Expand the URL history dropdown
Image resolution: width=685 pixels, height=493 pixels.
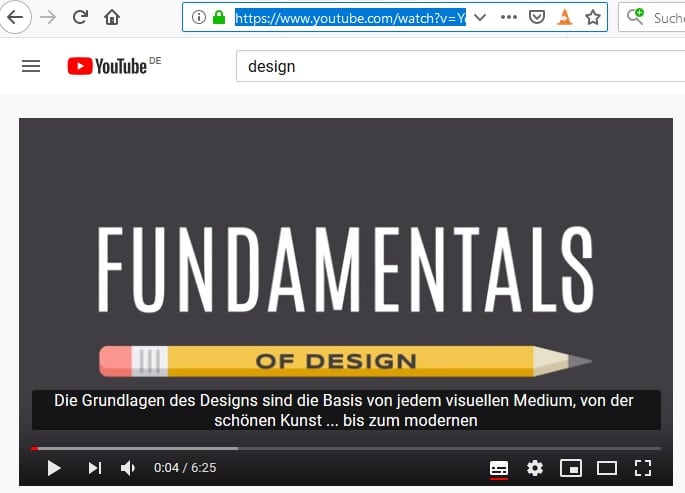click(480, 17)
